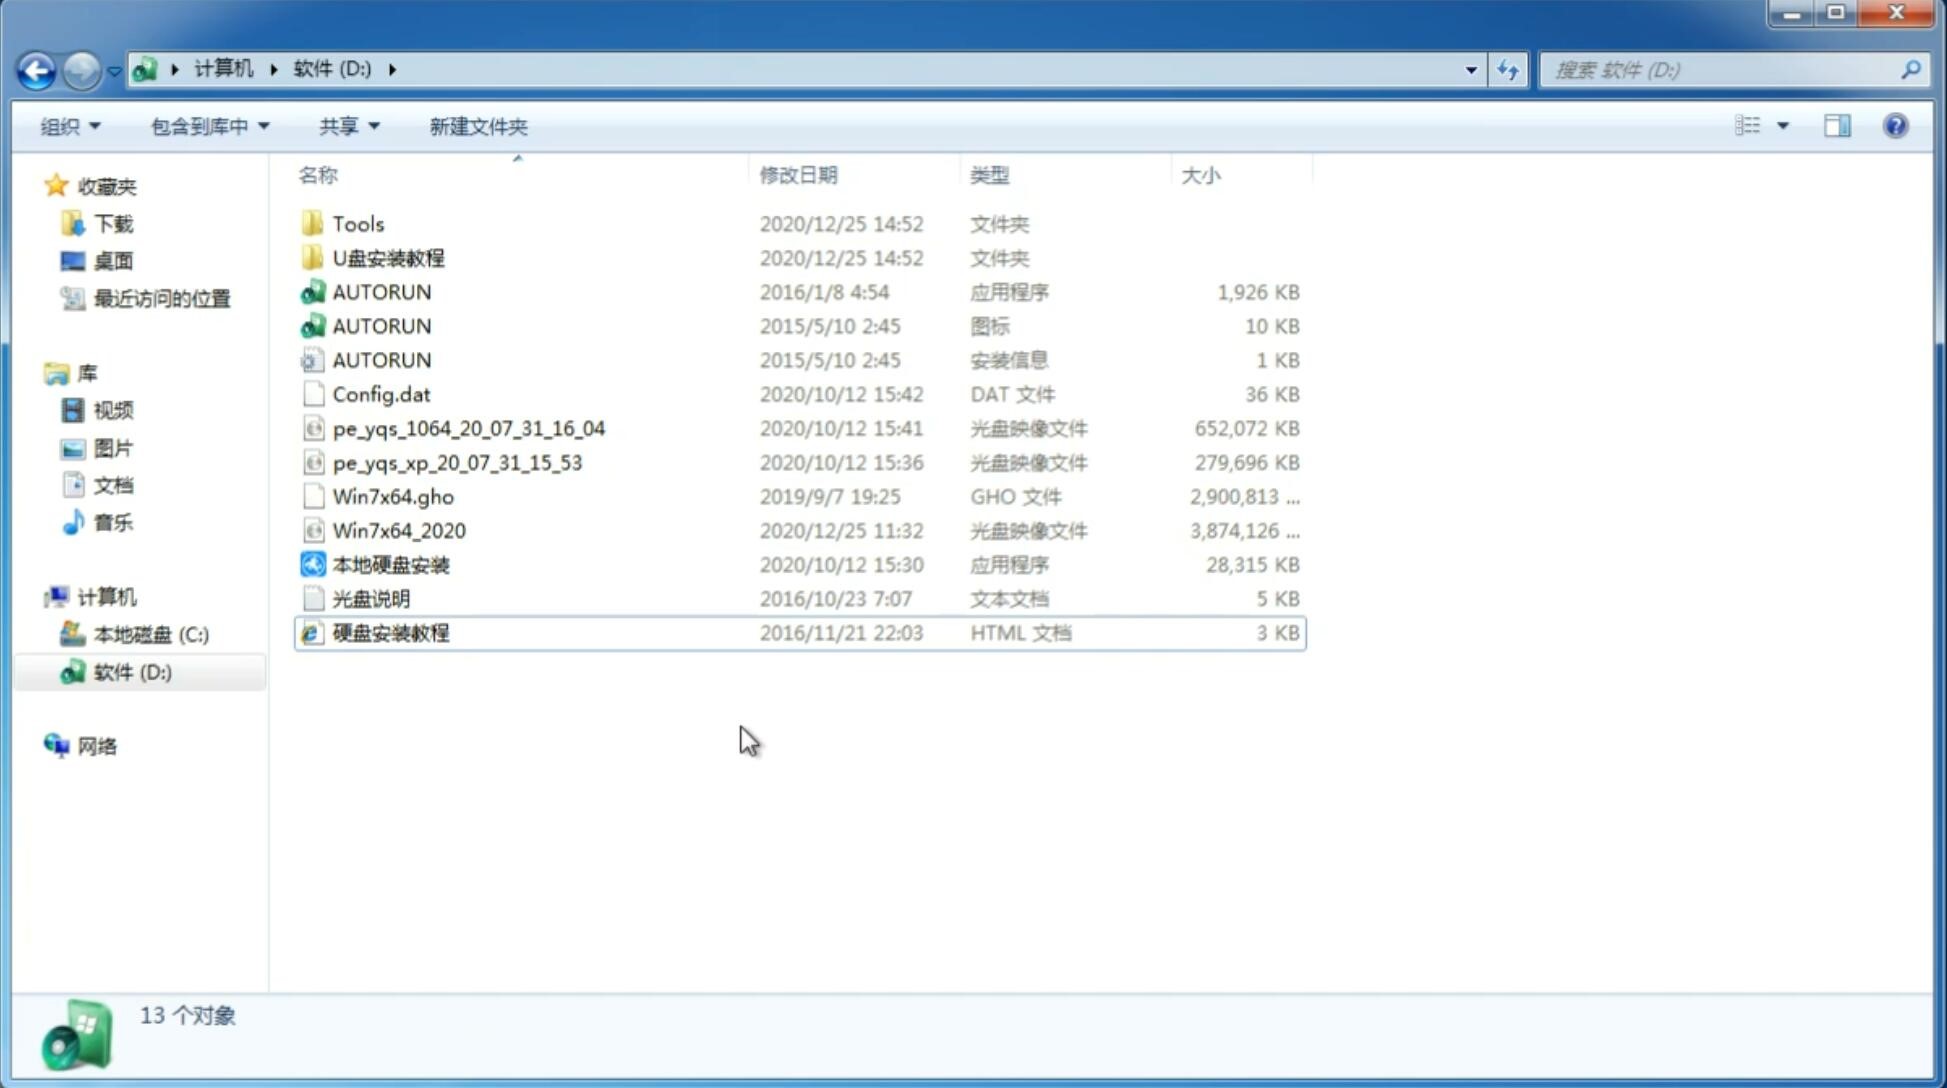Open Win7x64.gho ghost file
This screenshot has width=1947, height=1088.
[393, 496]
